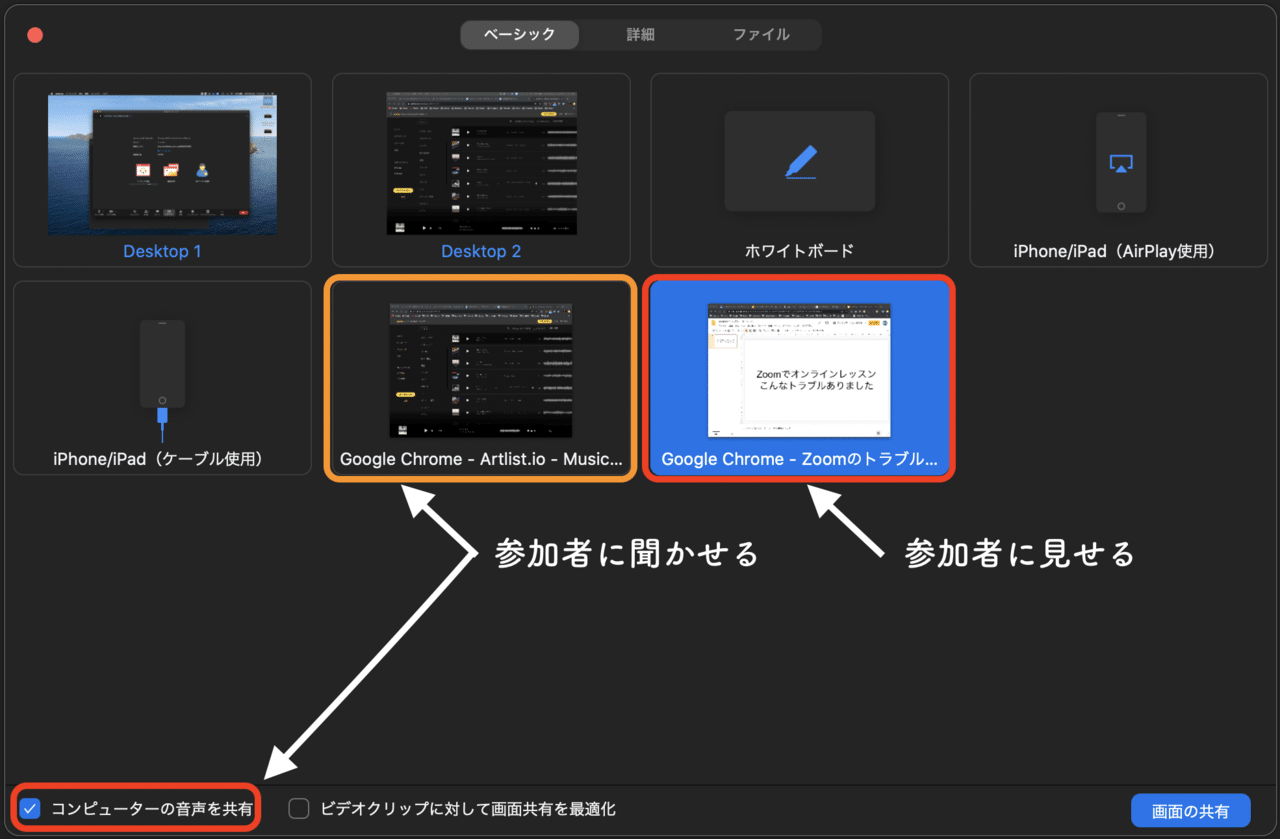Select the Desktop 2 screen thumbnail

[481, 165]
